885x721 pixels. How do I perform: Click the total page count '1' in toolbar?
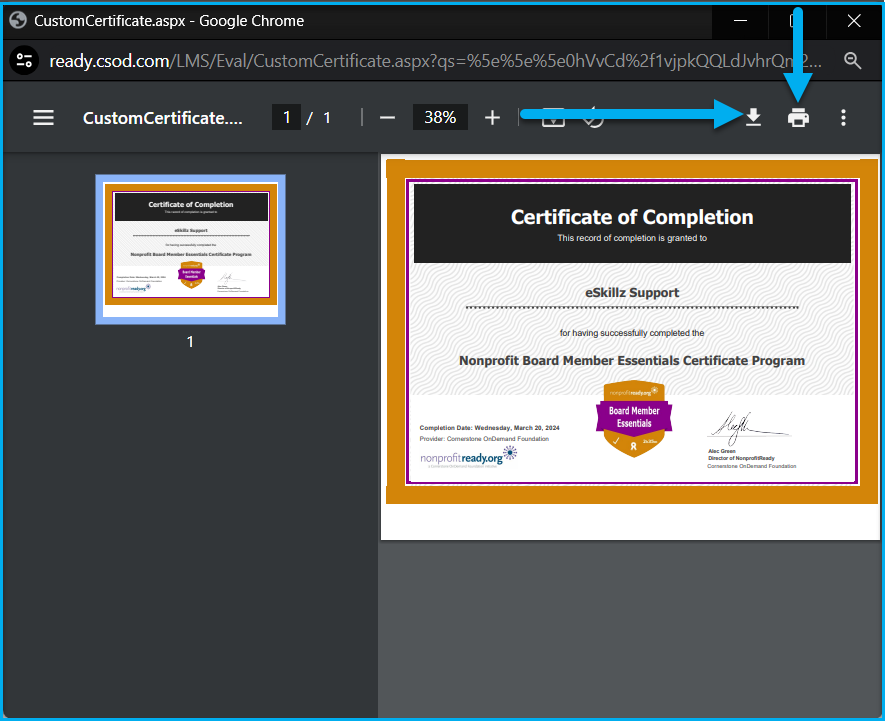click(327, 117)
